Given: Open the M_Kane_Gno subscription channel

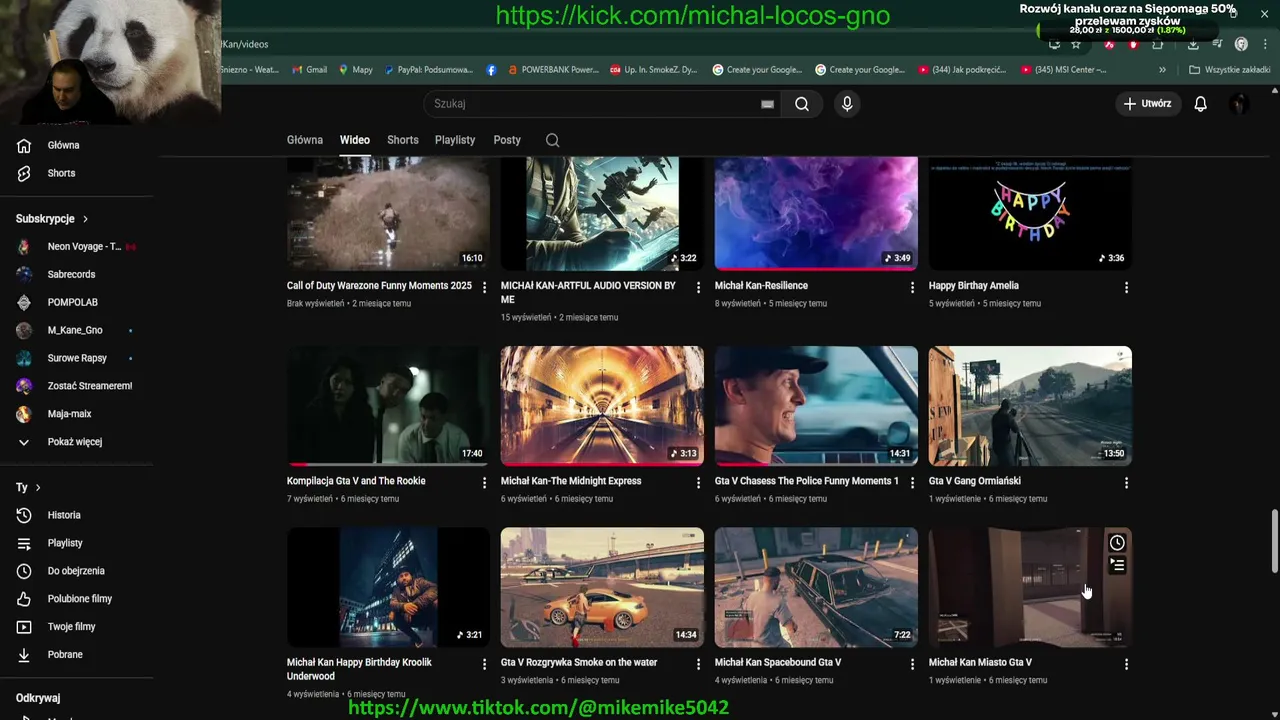Looking at the screenshot, I should pos(76,331).
